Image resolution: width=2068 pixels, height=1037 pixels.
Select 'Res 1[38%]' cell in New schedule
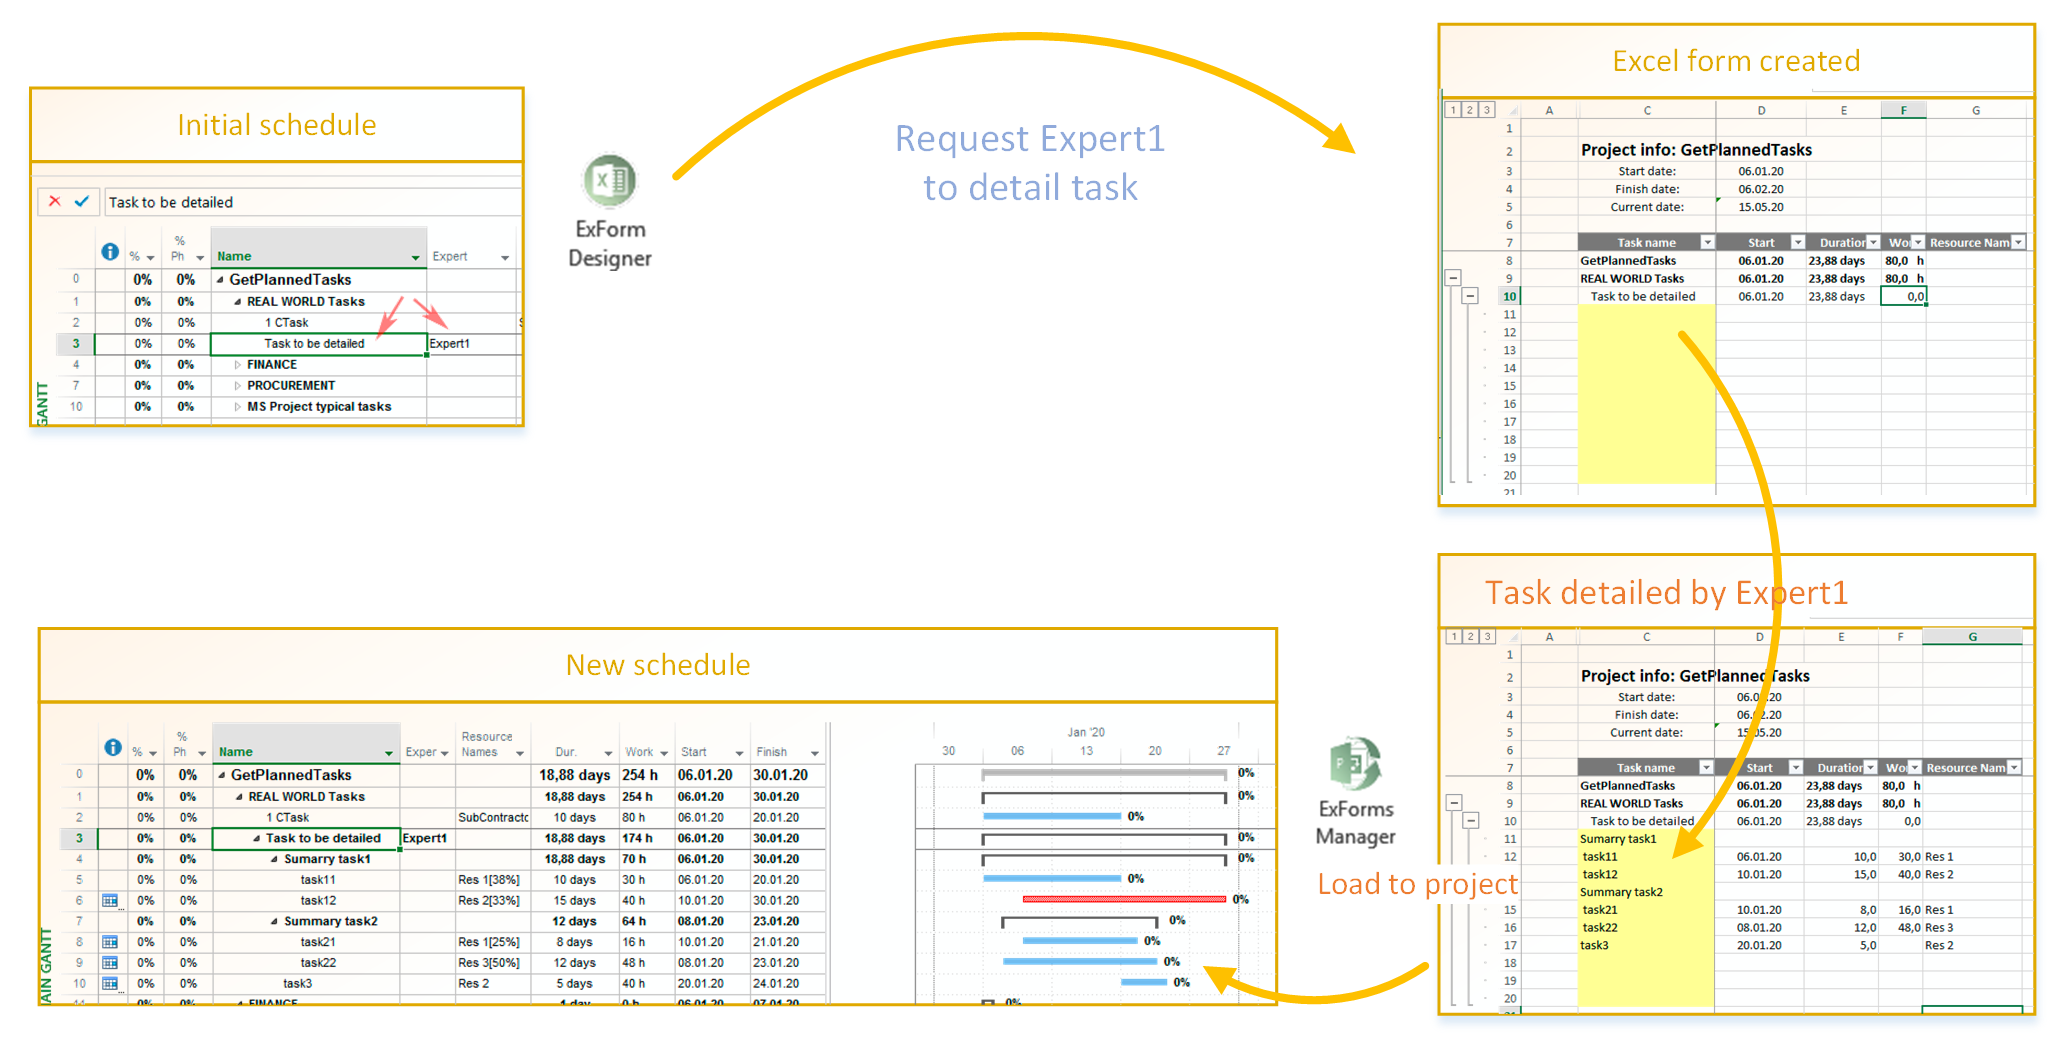493,880
